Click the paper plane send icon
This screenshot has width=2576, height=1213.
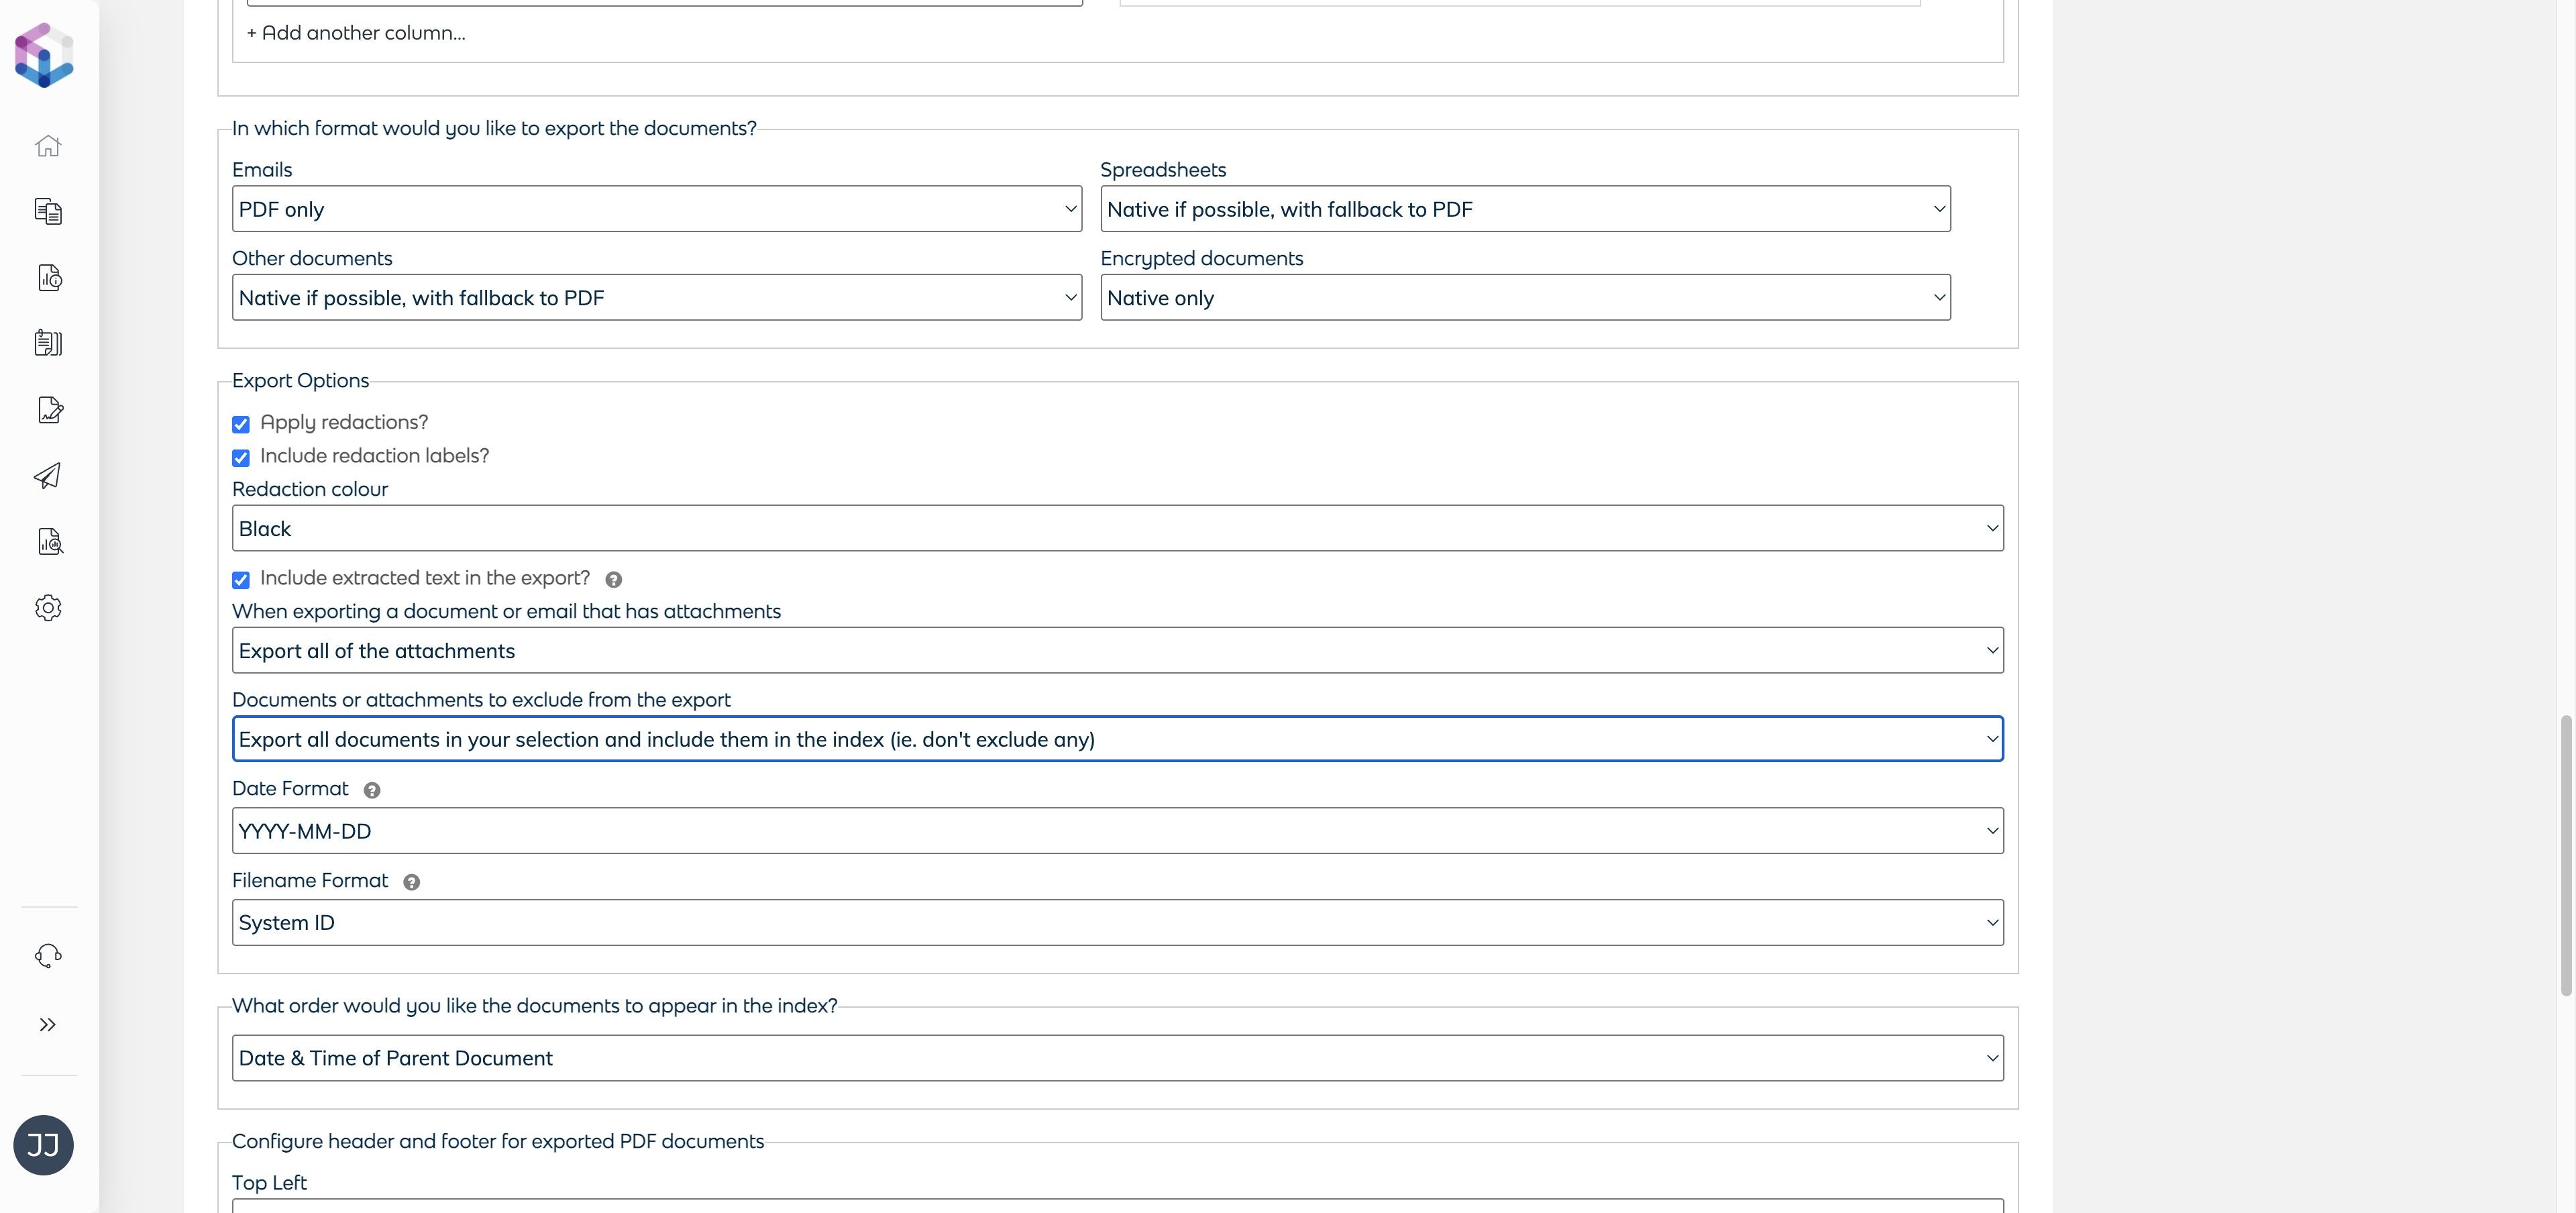point(48,476)
